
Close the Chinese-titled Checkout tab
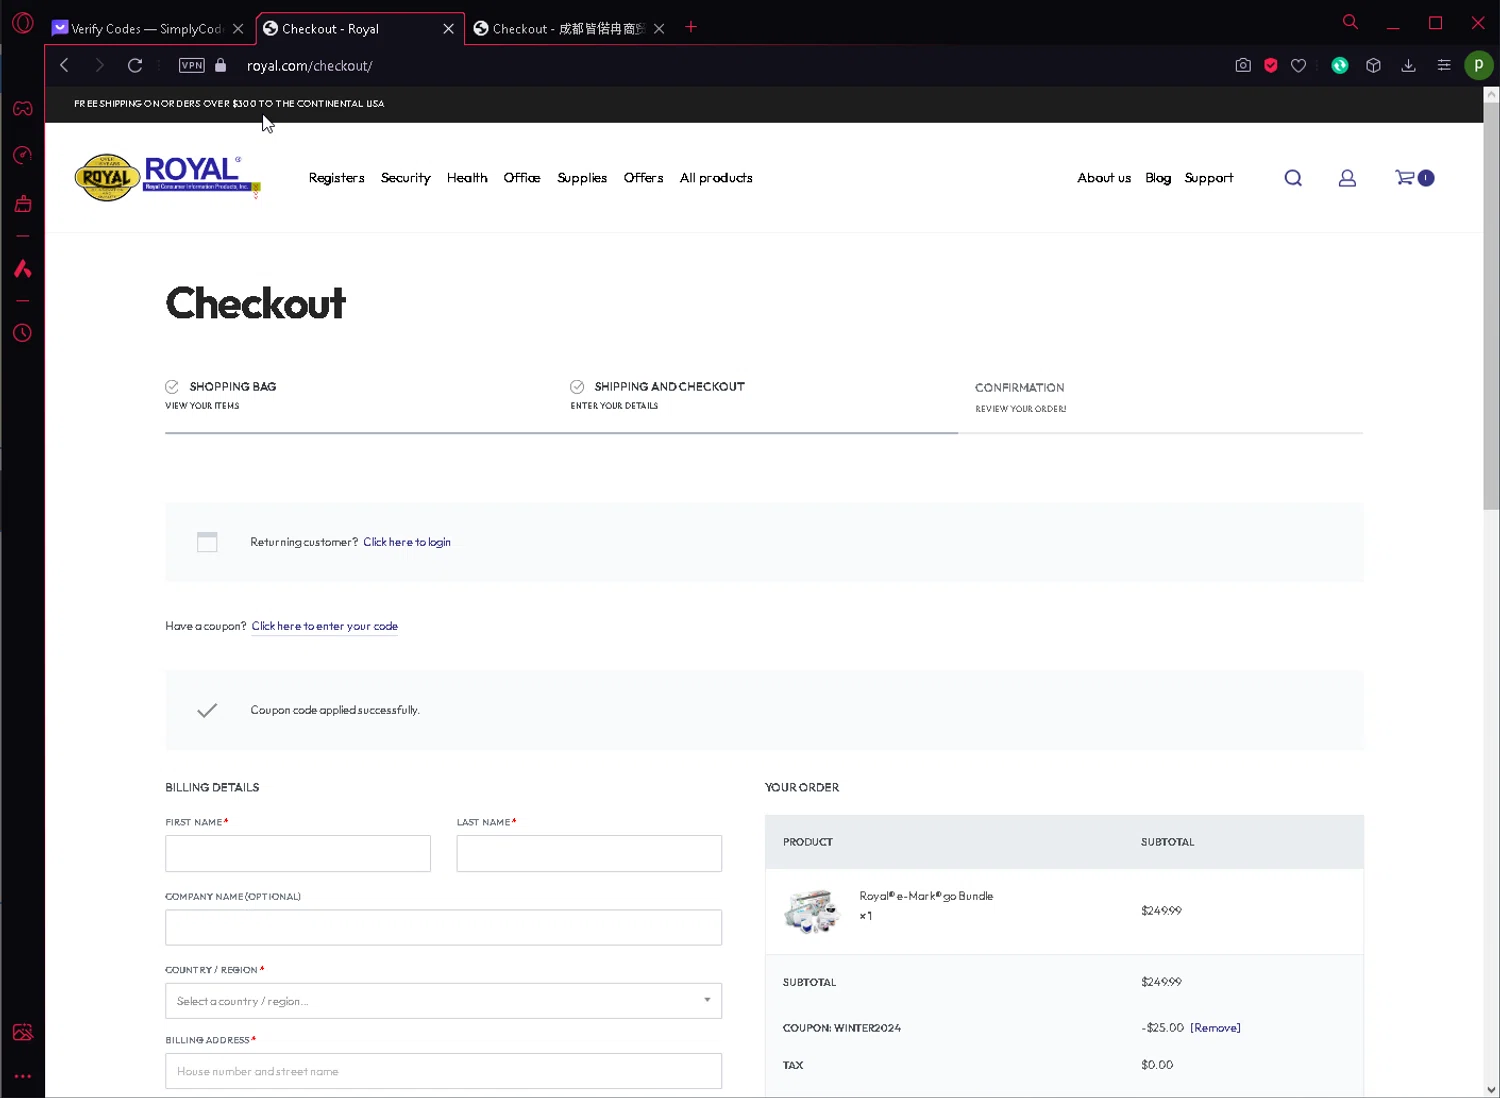(x=659, y=29)
